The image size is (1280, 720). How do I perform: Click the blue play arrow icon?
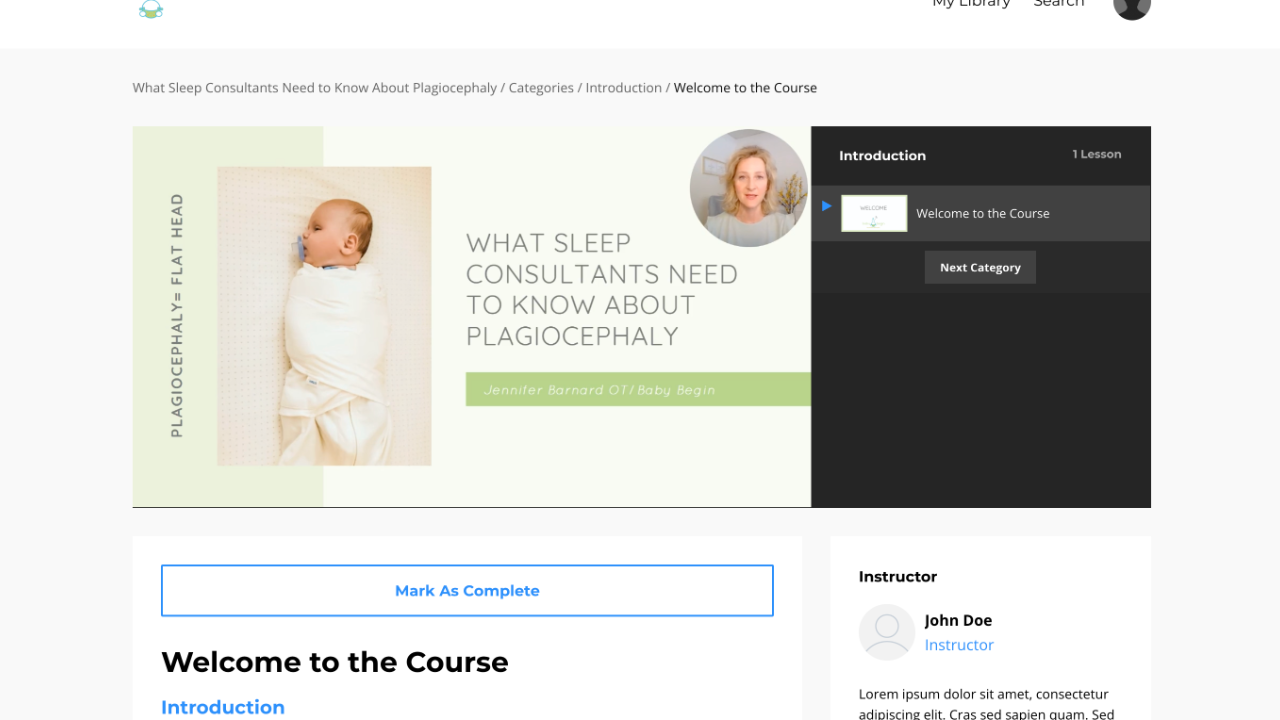click(x=827, y=206)
